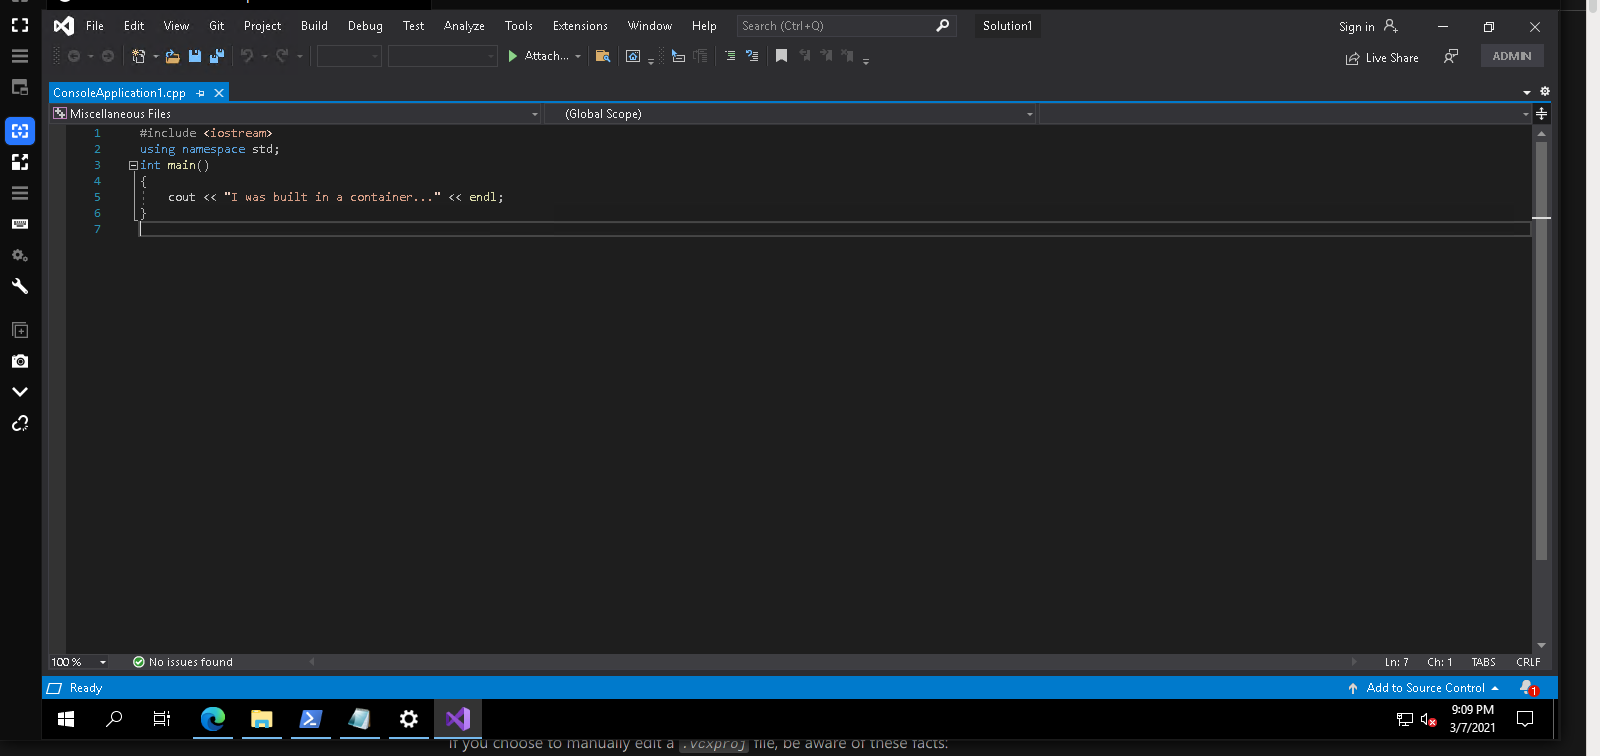Click the green Attach start button
The height and width of the screenshot is (756, 1600).
(x=538, y=56)
